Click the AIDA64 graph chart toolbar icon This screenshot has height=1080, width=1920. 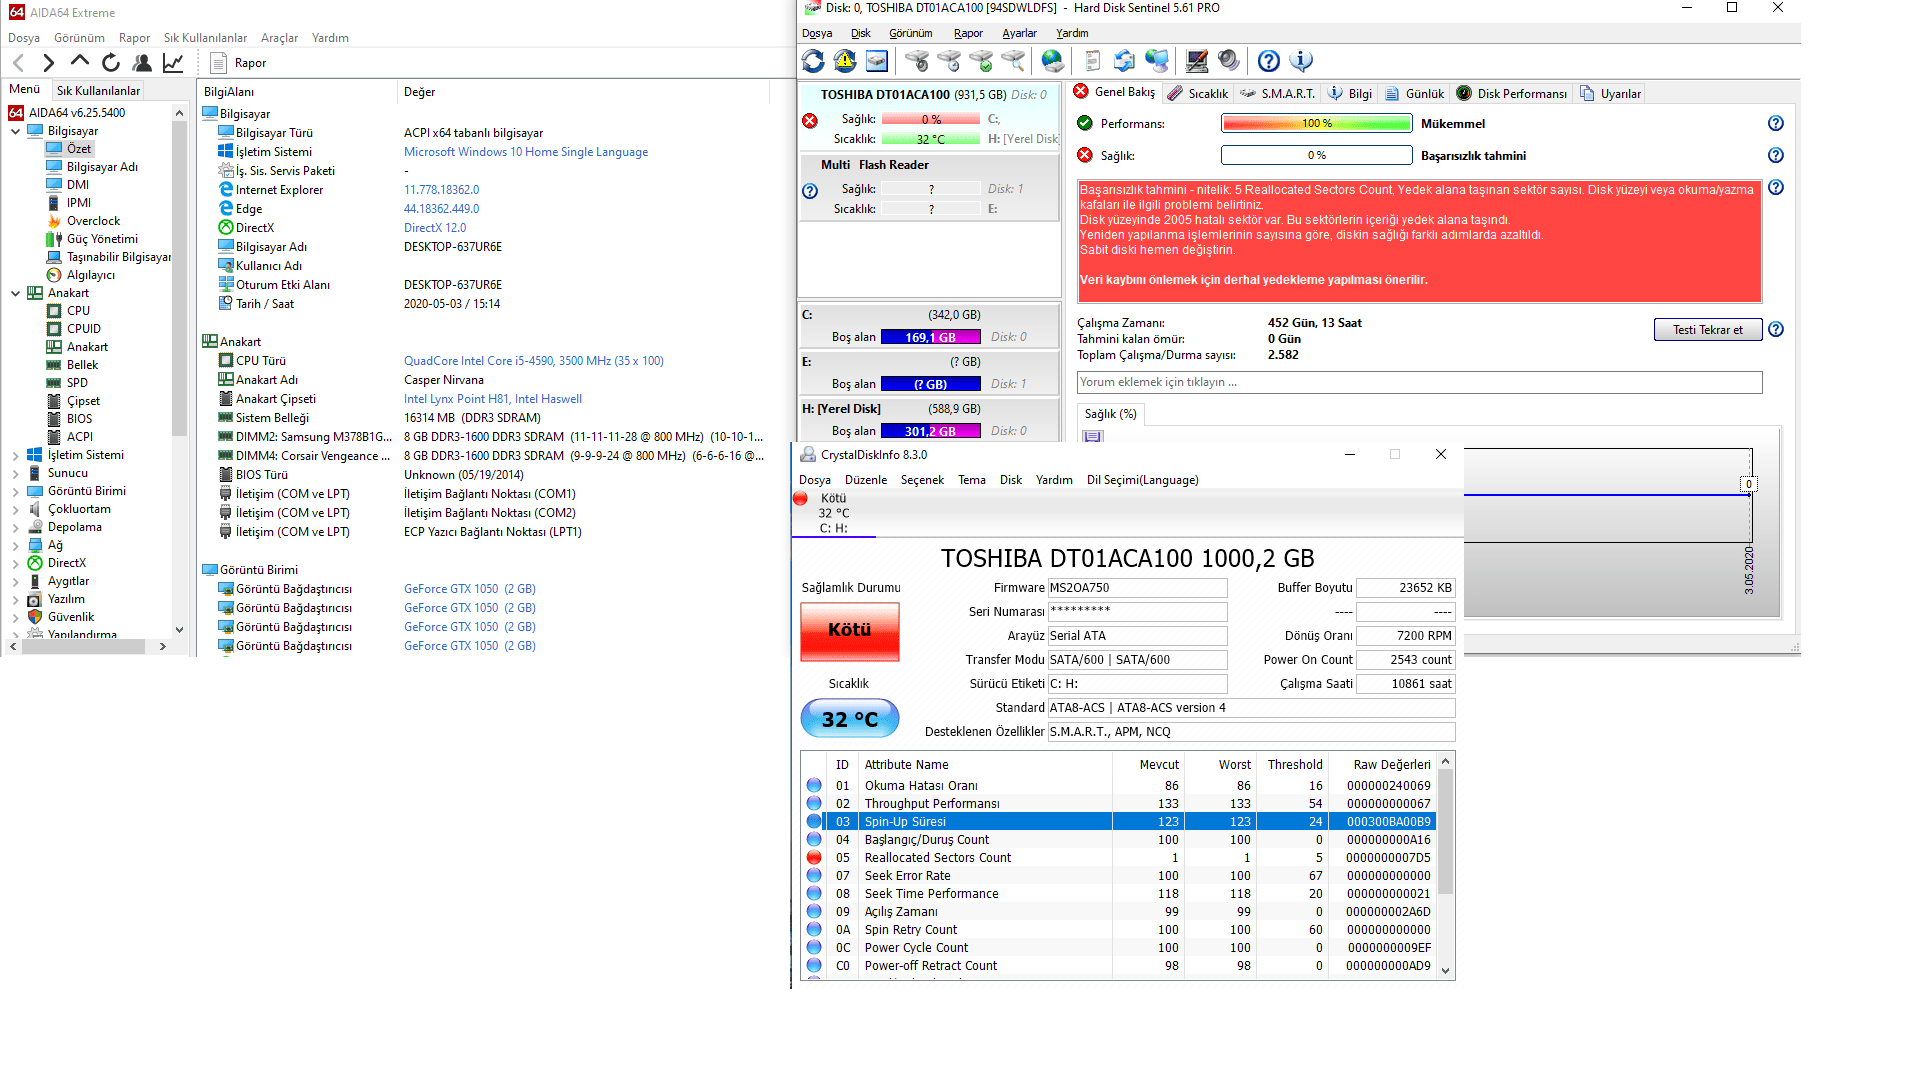pyautogui.click(x=173, y=63)
